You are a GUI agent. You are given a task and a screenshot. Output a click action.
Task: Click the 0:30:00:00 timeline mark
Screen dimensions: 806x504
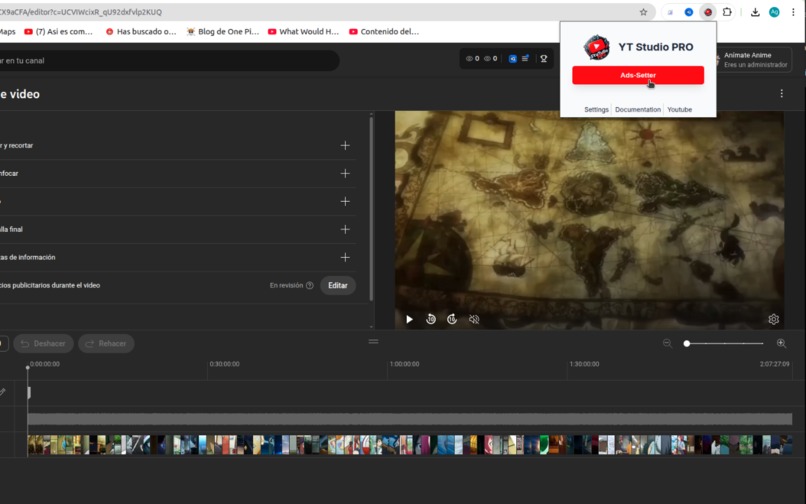pyautogui.click(x=224, y=364)
